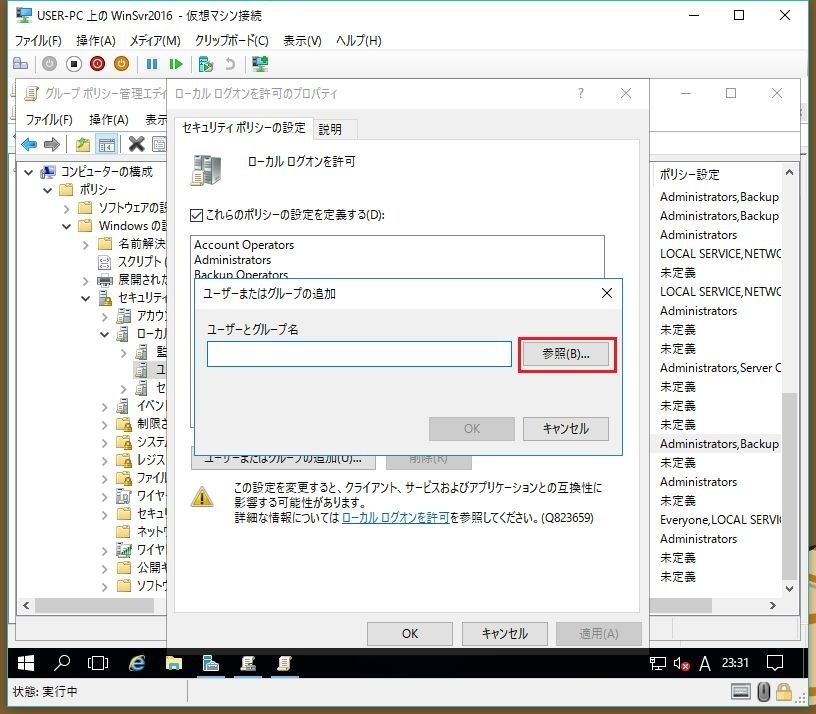816x714 pixels.
Task: Switch to the 説明 tab
Action: (330, 129)
